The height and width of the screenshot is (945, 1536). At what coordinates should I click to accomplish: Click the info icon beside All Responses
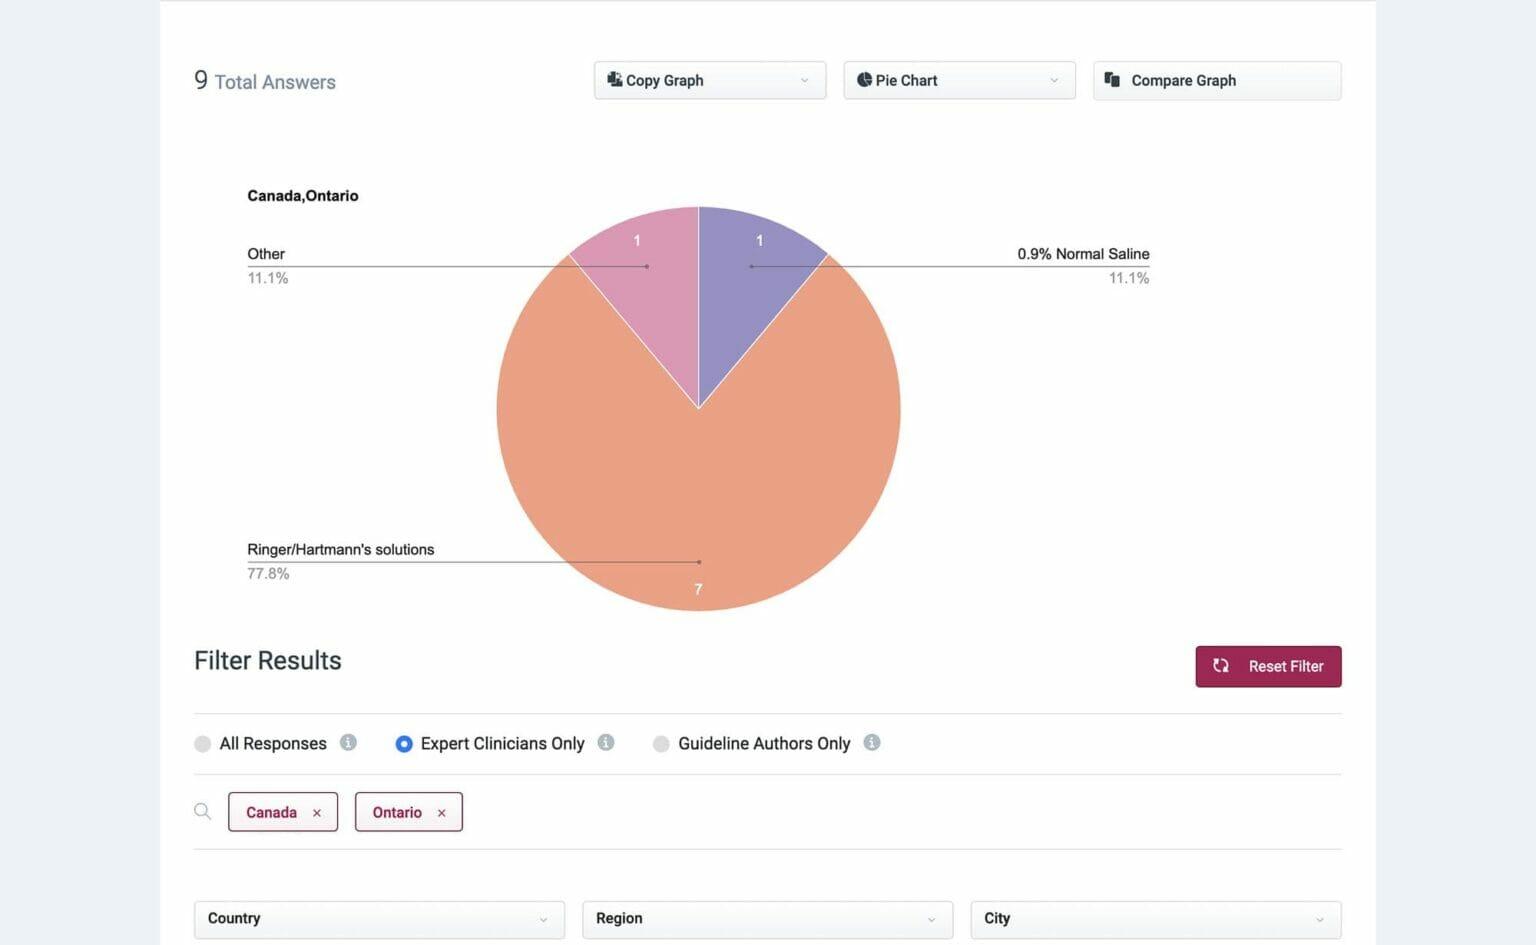coord(348,743)
